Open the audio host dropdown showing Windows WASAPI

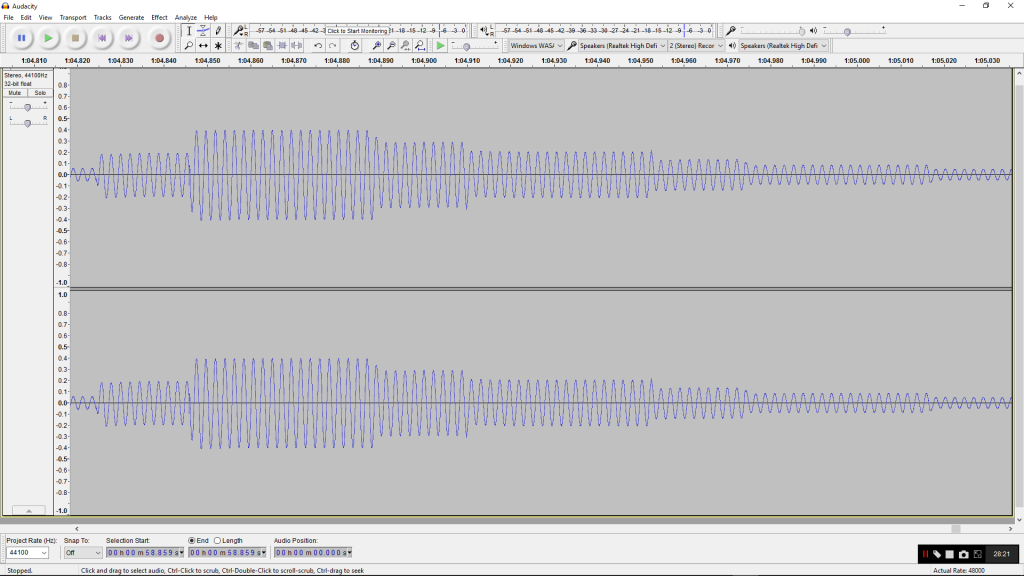[x=536, y=44]
